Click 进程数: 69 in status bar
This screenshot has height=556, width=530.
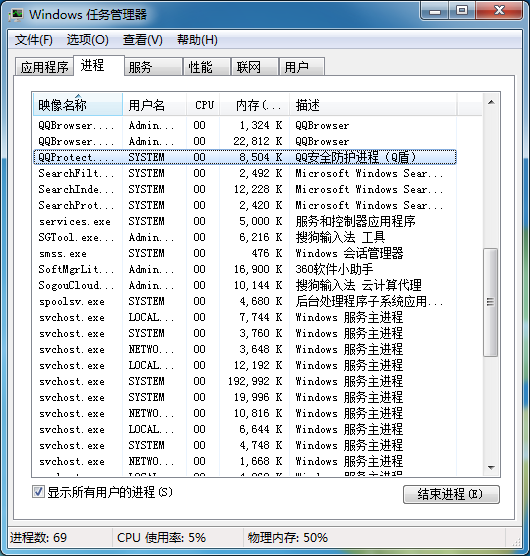pyautogui.click(x=38, y=538)
